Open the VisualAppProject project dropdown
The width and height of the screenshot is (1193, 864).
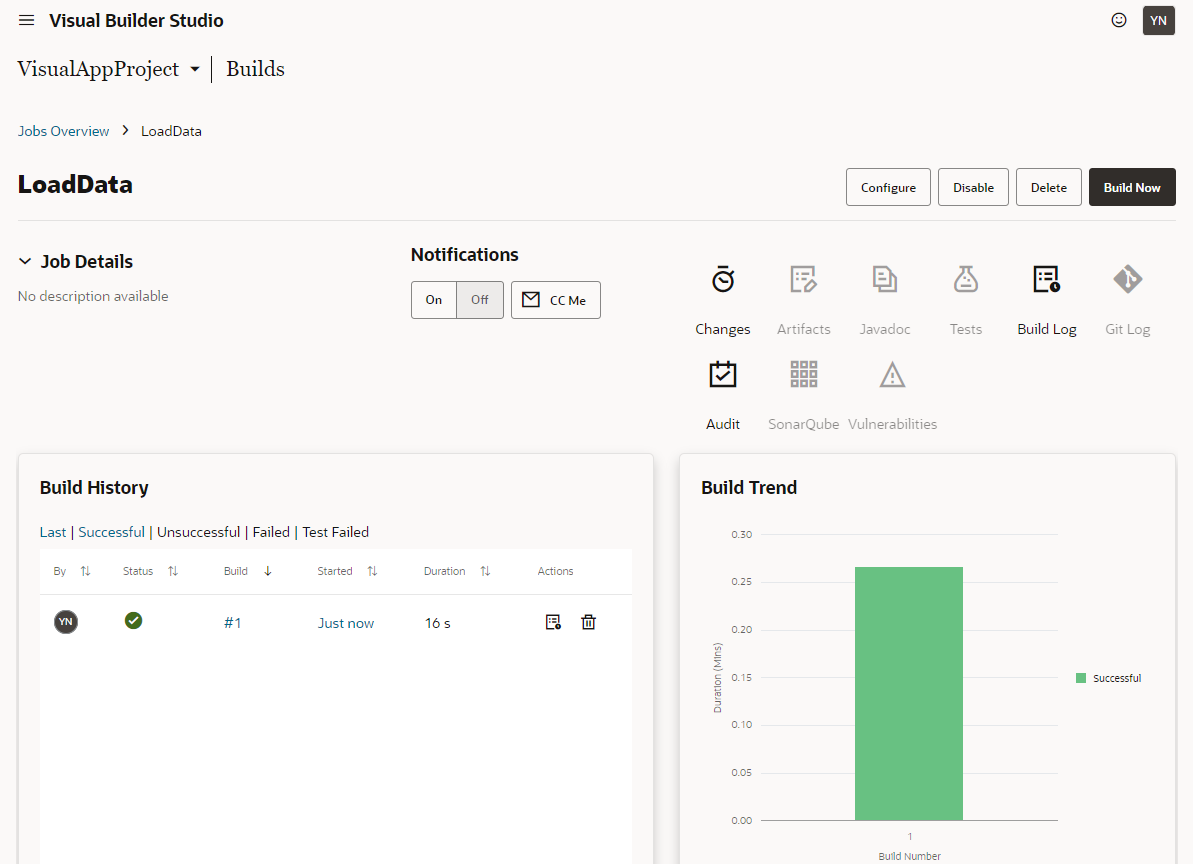coord(195,70)
